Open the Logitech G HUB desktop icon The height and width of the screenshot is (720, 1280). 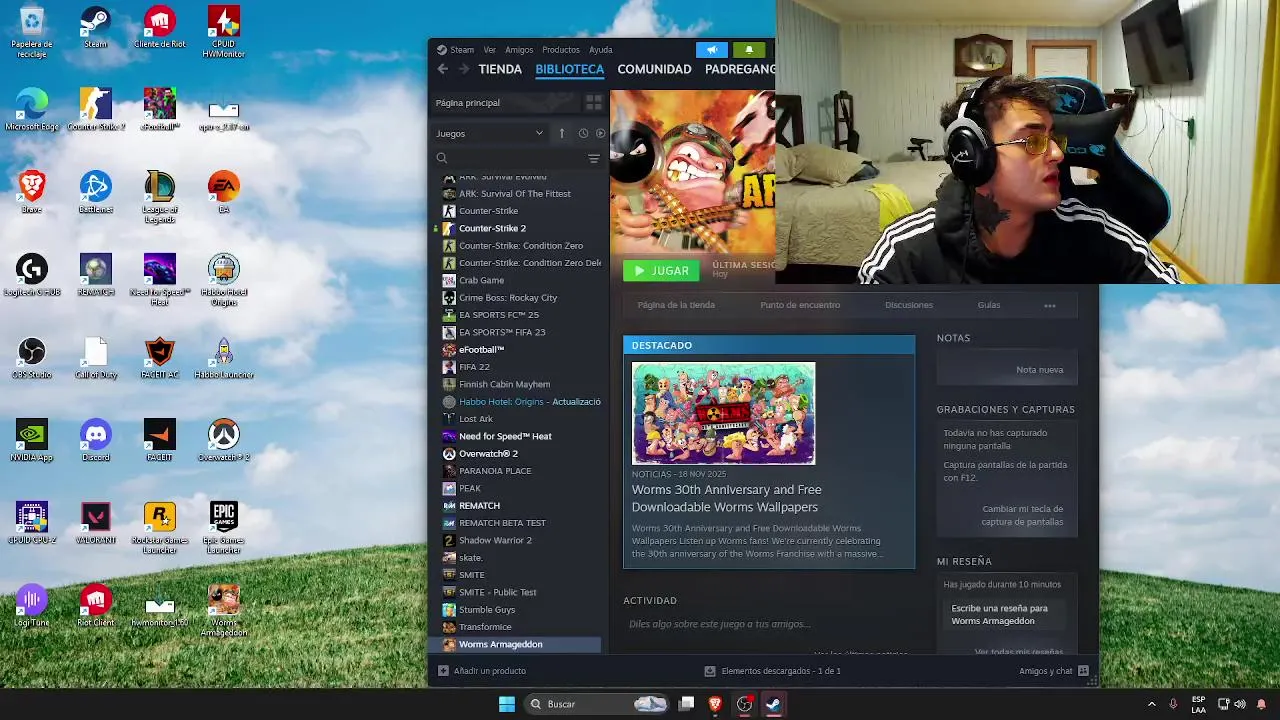pos(32,275)
